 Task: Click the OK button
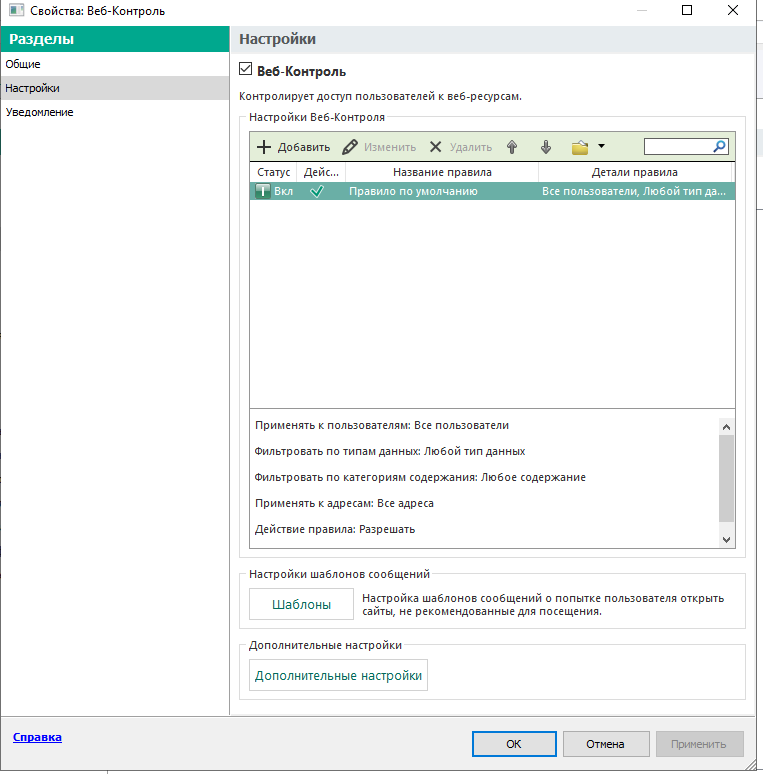pos(514,744)
